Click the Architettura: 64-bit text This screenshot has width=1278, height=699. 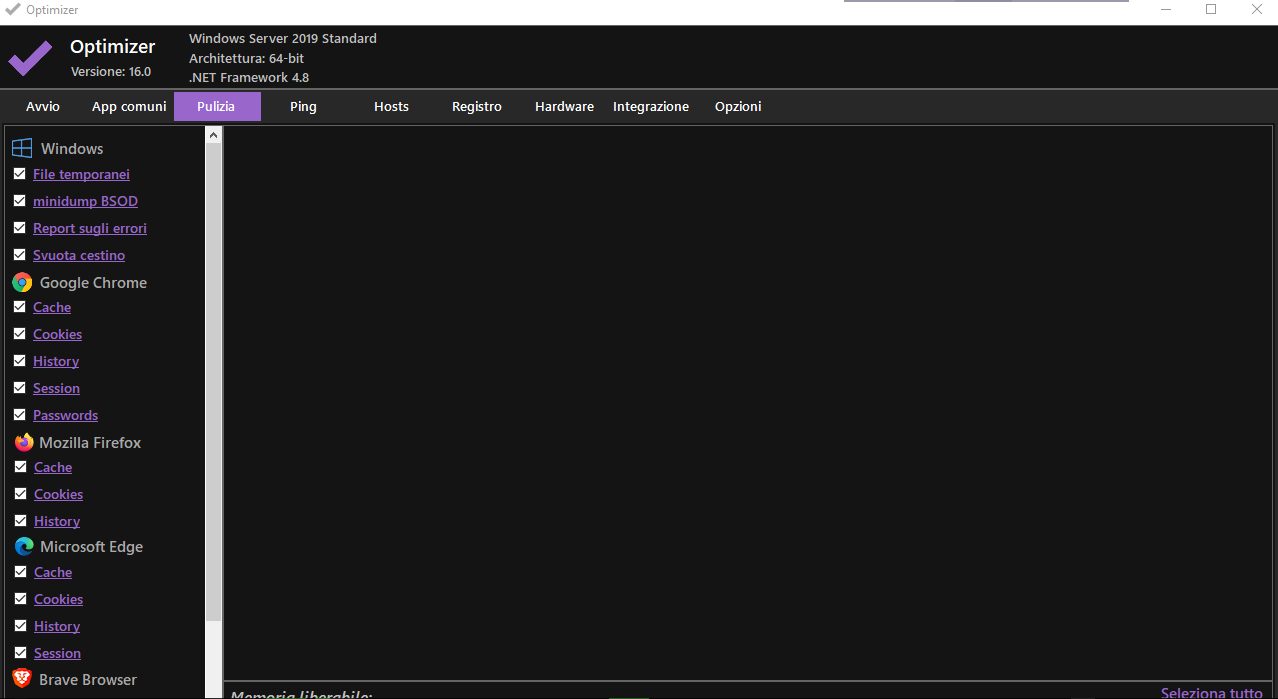pyautogui.click(x=246, y=59)
